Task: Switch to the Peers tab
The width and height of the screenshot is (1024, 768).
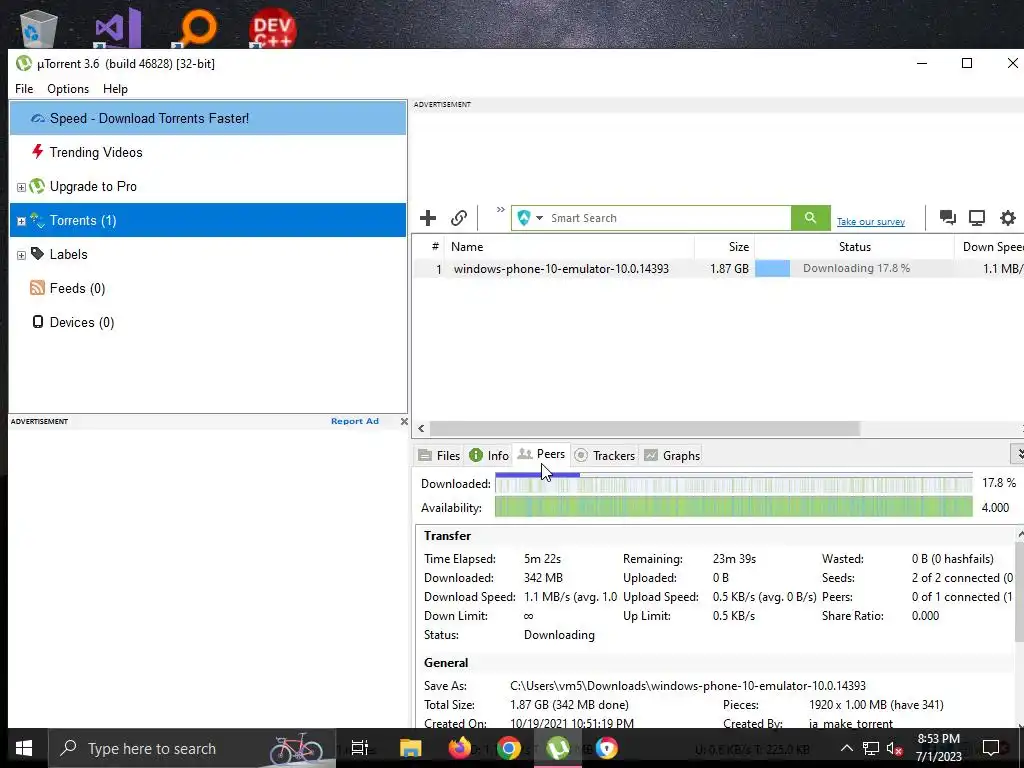Action: click(541, 454)
